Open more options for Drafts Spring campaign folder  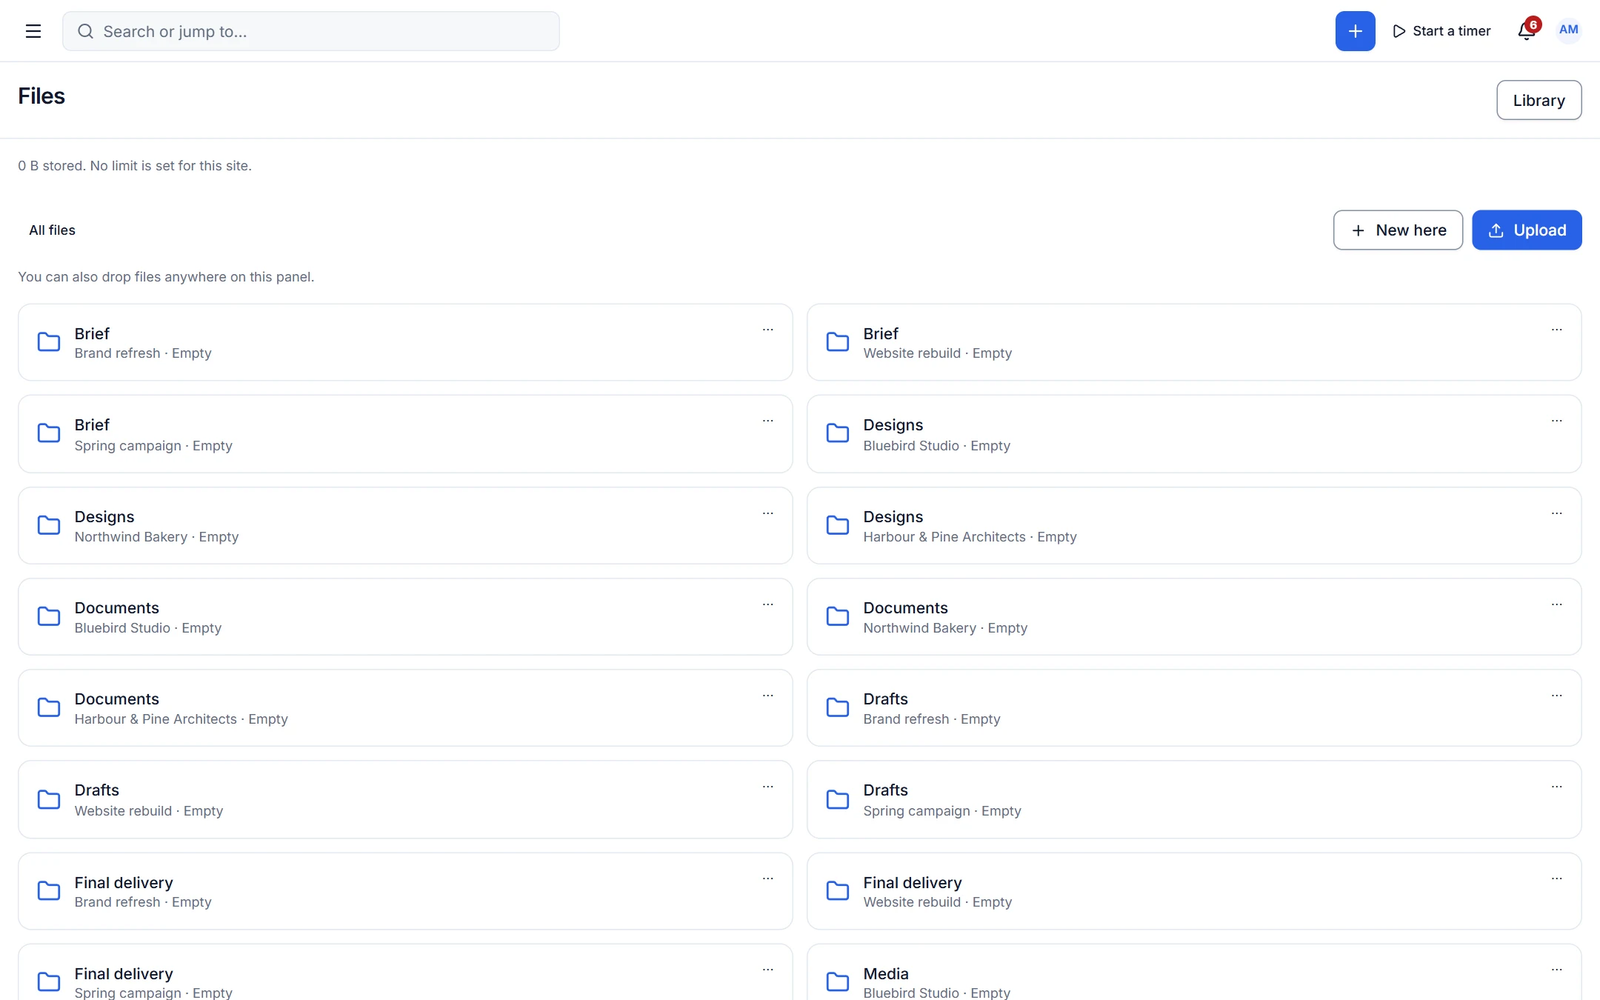pos(1557,787)
